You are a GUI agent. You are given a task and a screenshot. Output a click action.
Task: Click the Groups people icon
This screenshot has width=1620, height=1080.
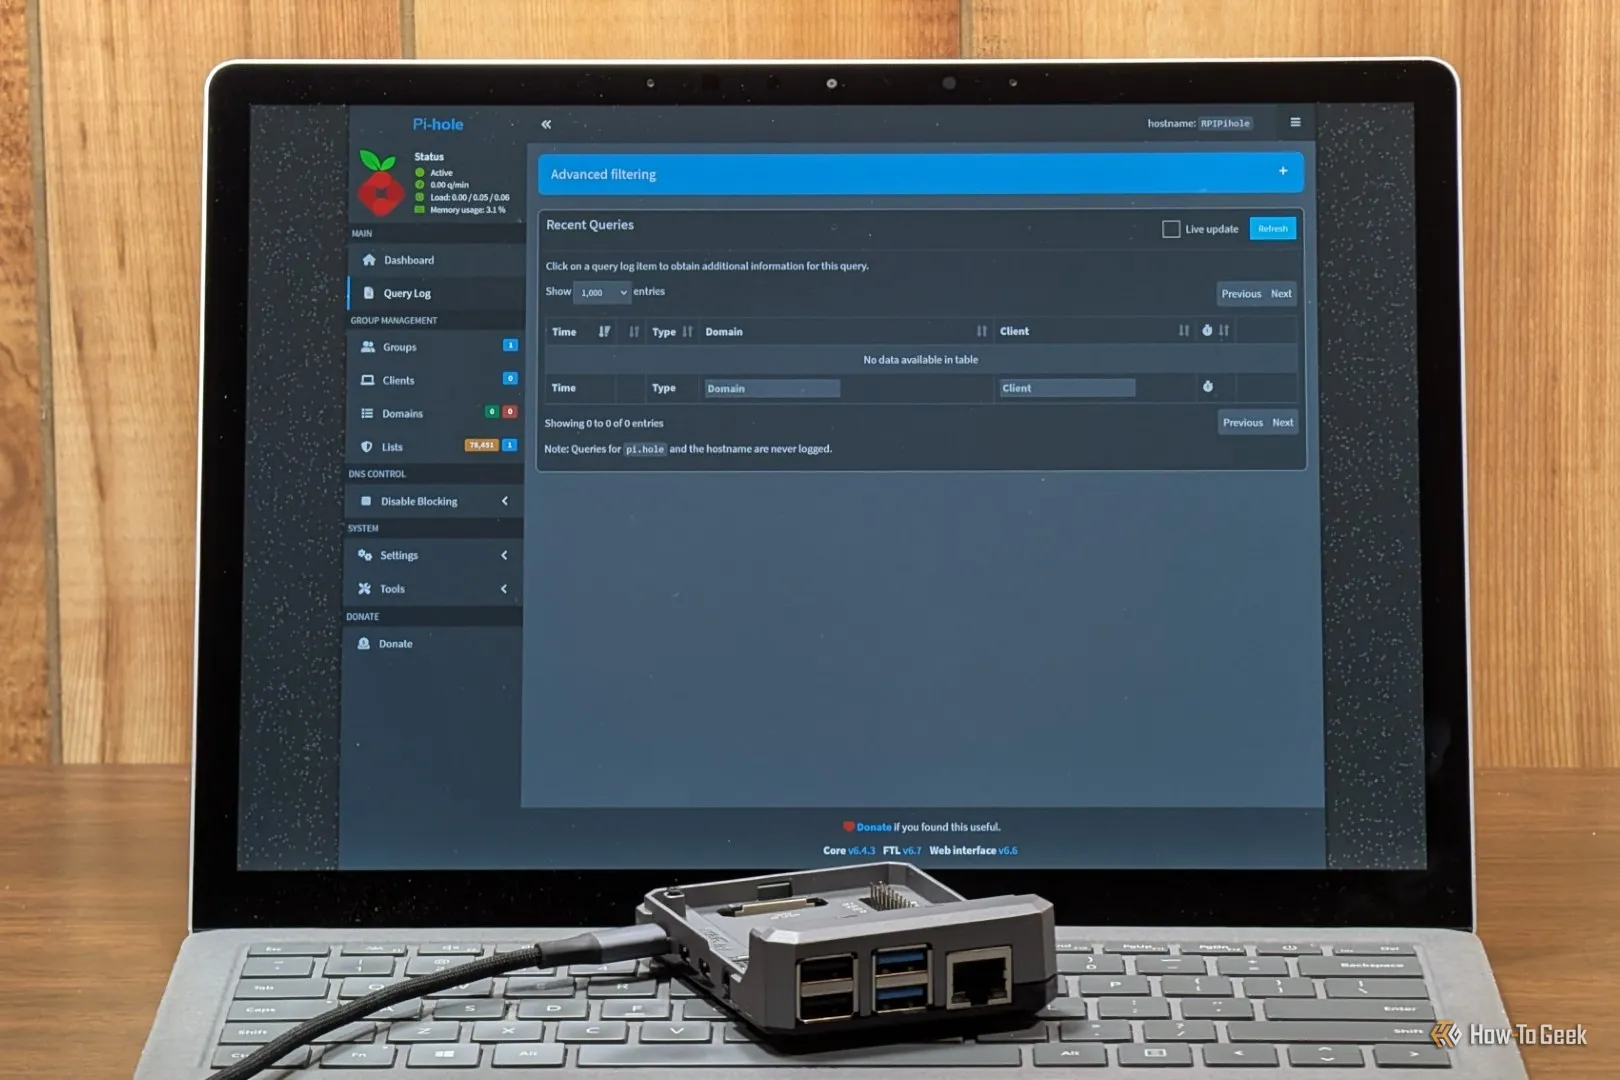point(368,347)
